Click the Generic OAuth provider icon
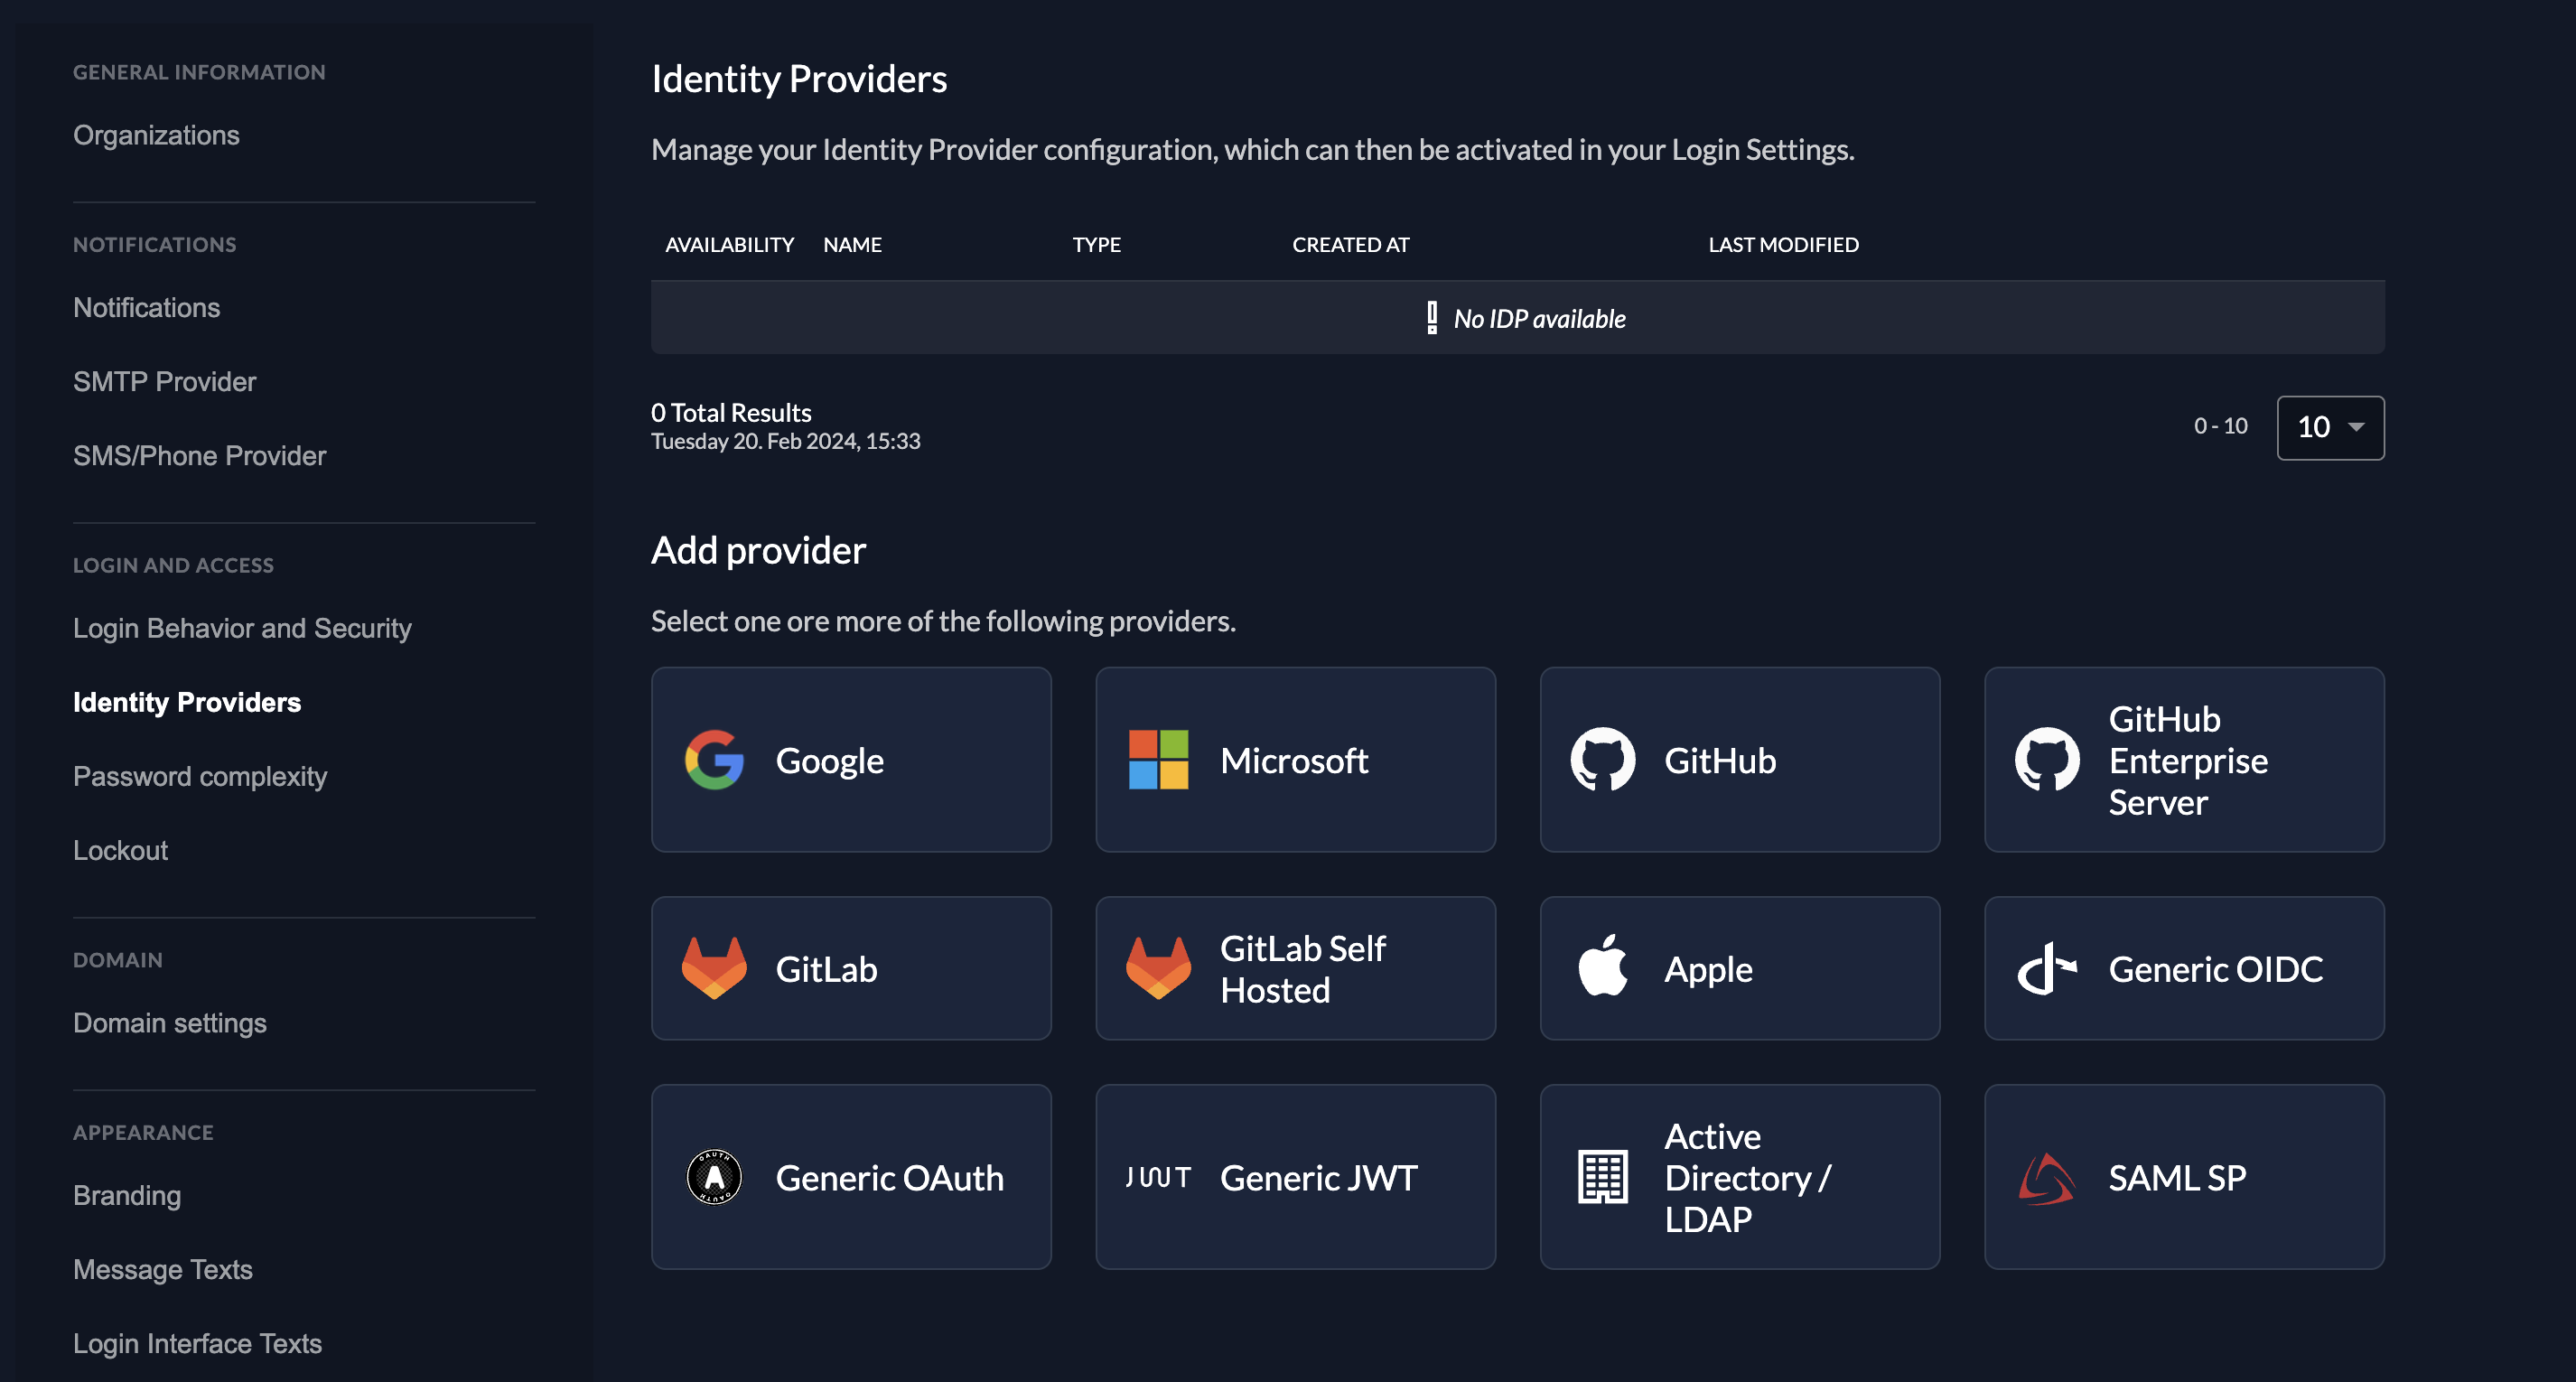The image size is (2576, 1382). pyautogui.click(x=715, y=1176)
